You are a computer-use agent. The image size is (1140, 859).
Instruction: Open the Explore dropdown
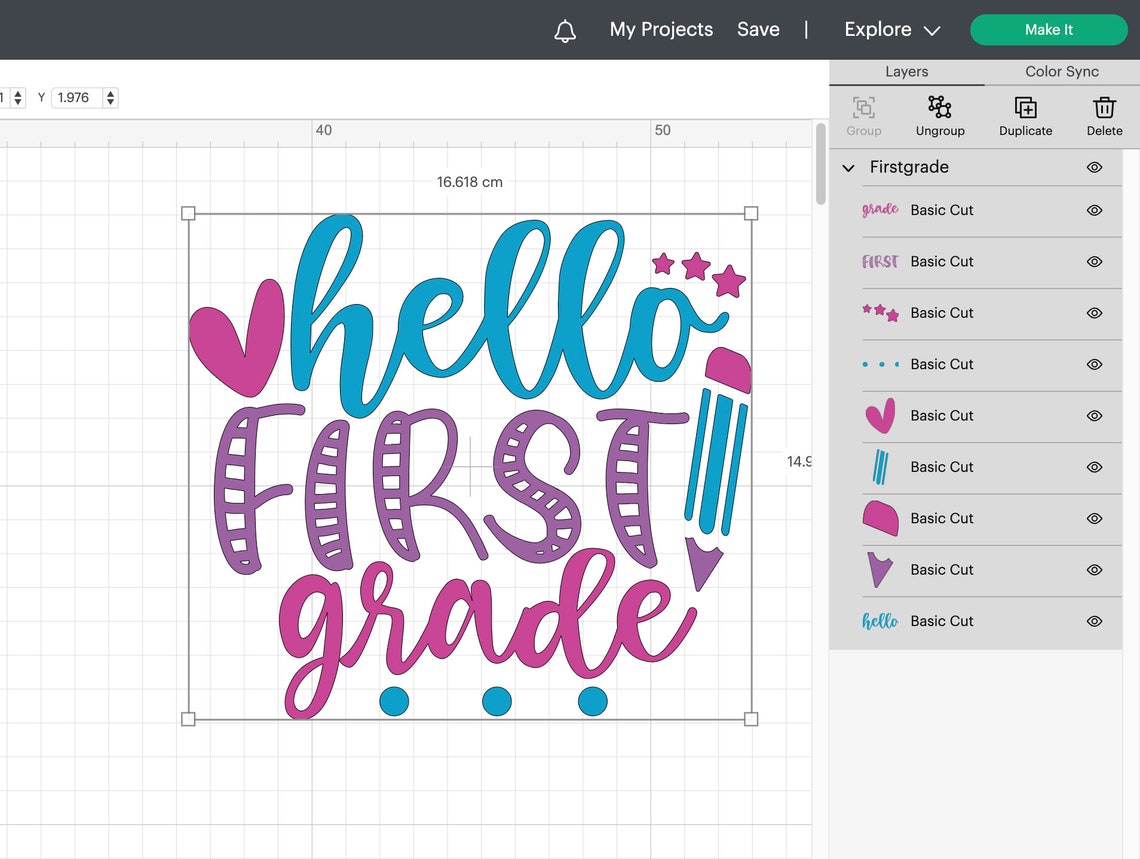pos(890,30)
